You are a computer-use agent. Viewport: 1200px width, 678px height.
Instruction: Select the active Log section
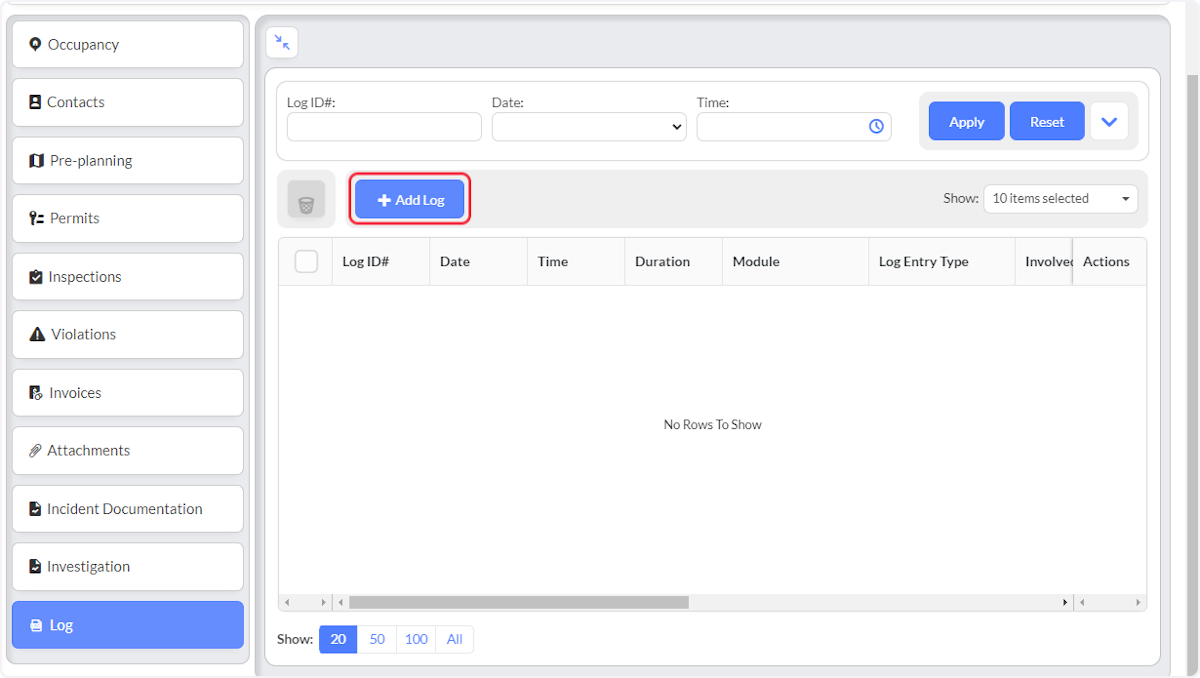(128, 625)
